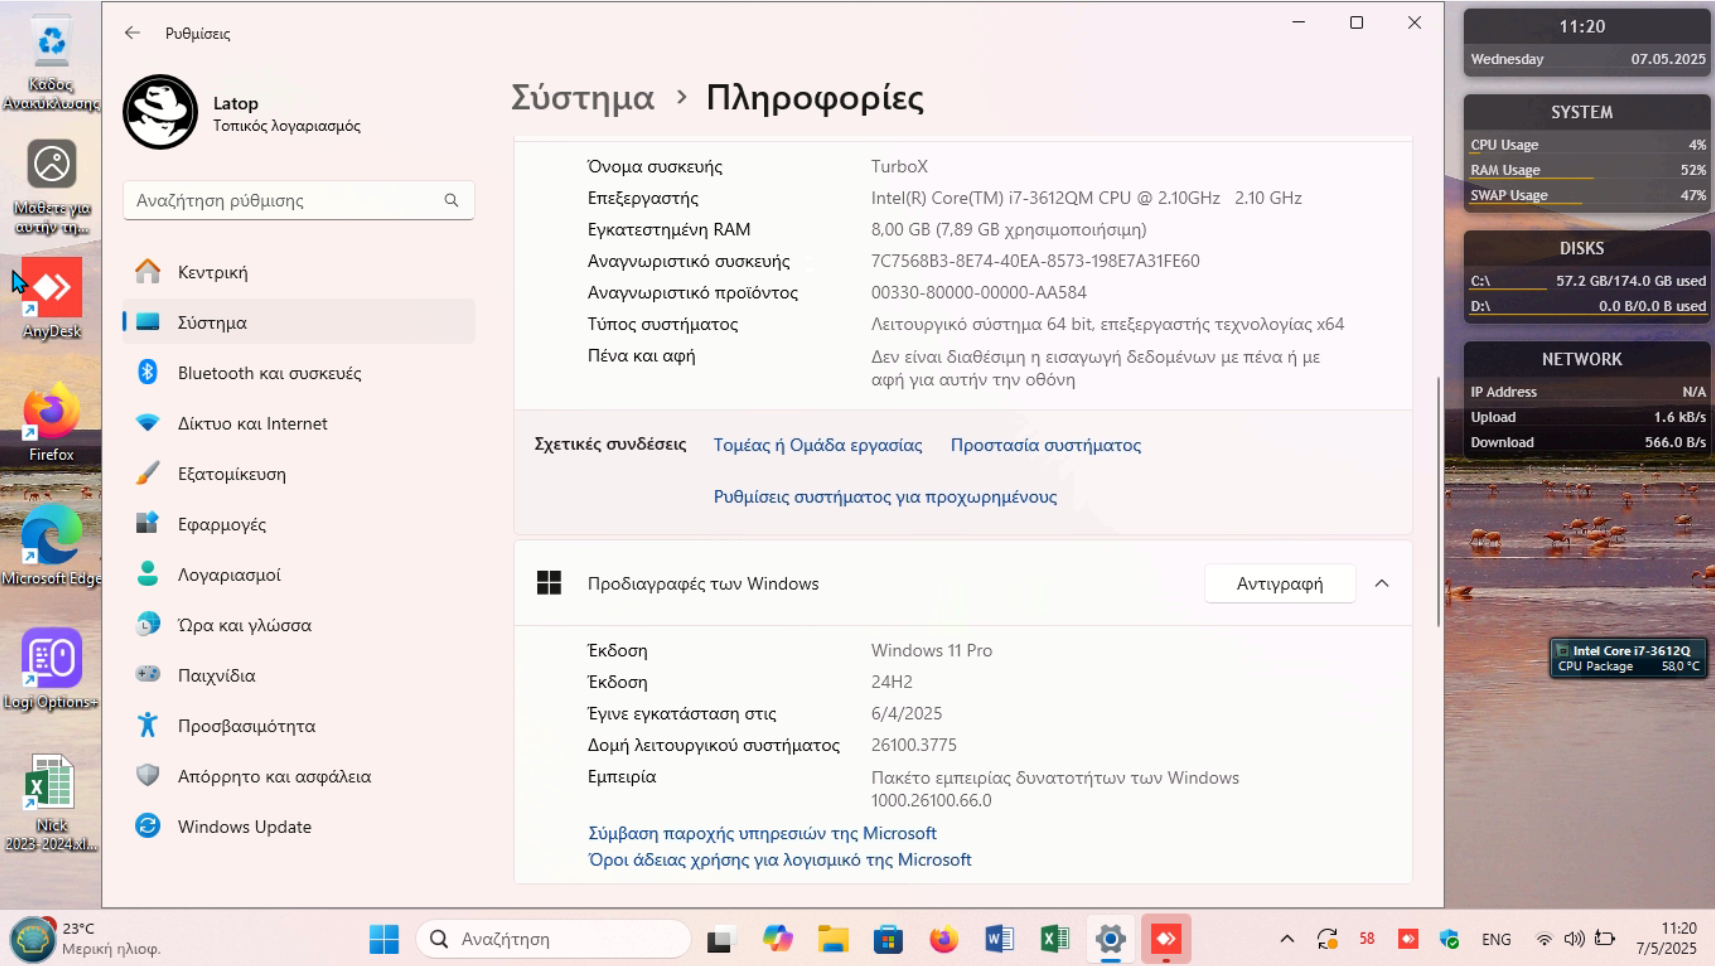This screenshot has height=966, width=1715.
Task: Open Task View on taskbar
Action: 720,939
